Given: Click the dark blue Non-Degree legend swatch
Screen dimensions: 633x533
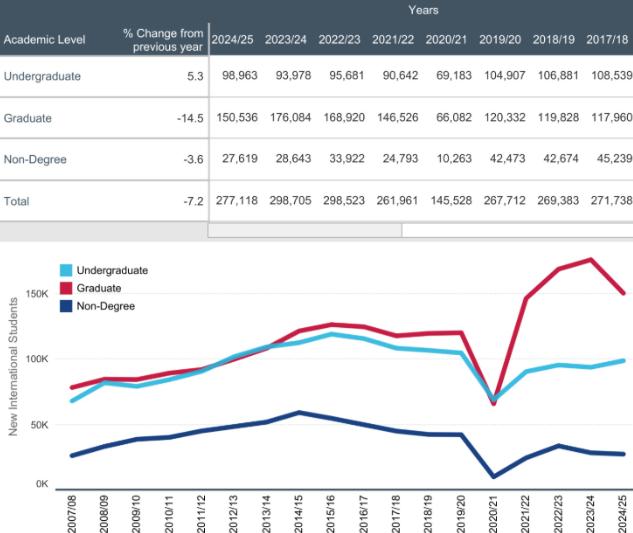Looking at the screenshot, I should (66, 306).
